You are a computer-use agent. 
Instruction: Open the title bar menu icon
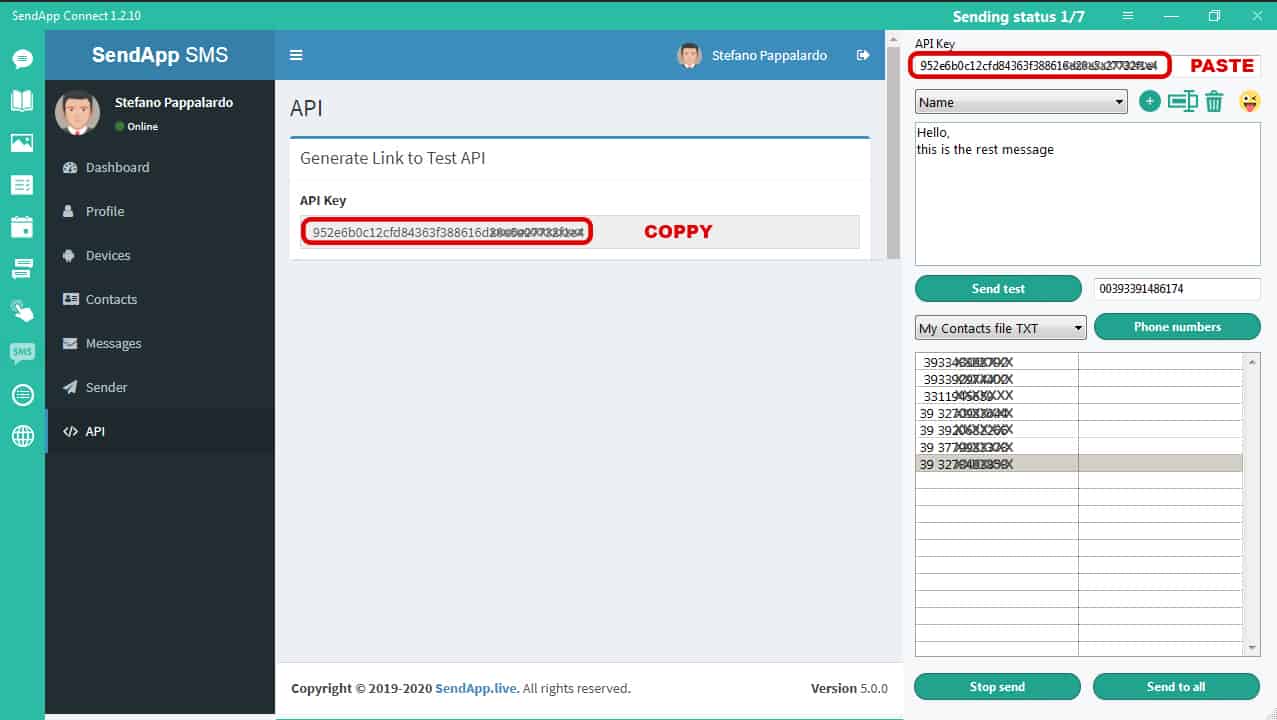pyautogui.click(x=1128, y=16)
